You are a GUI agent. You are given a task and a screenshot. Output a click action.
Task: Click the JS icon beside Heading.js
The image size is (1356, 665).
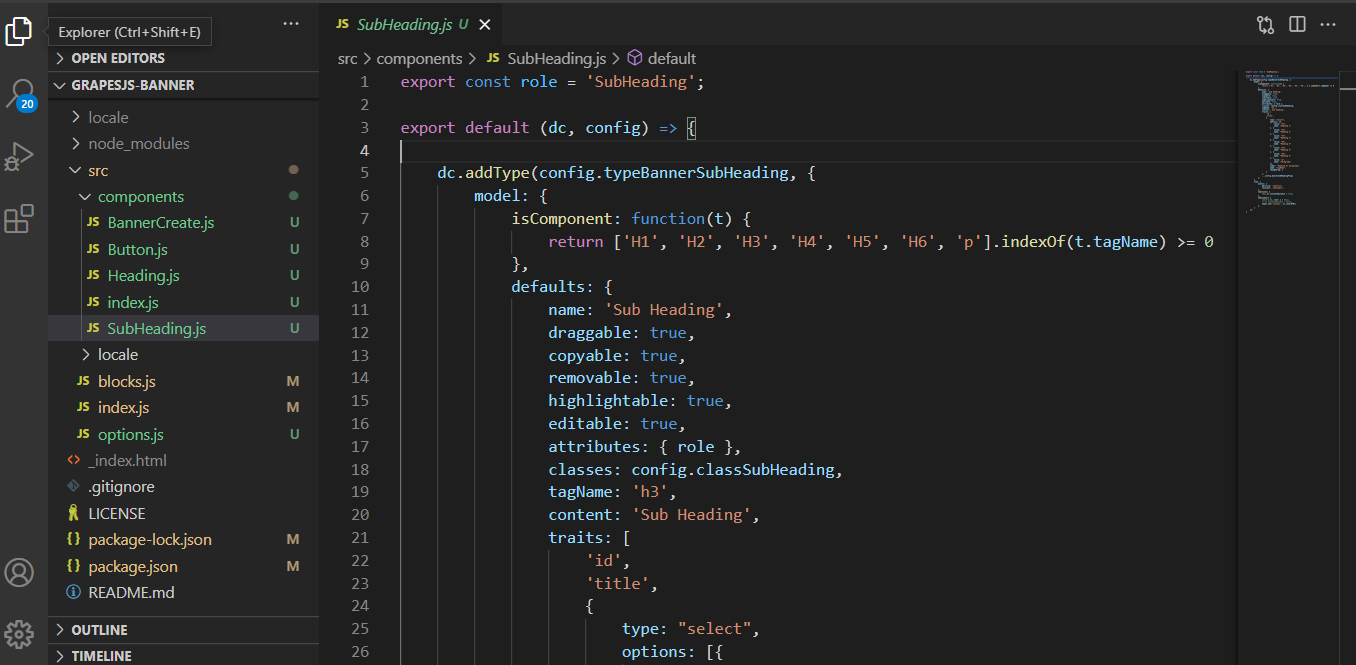93,275
